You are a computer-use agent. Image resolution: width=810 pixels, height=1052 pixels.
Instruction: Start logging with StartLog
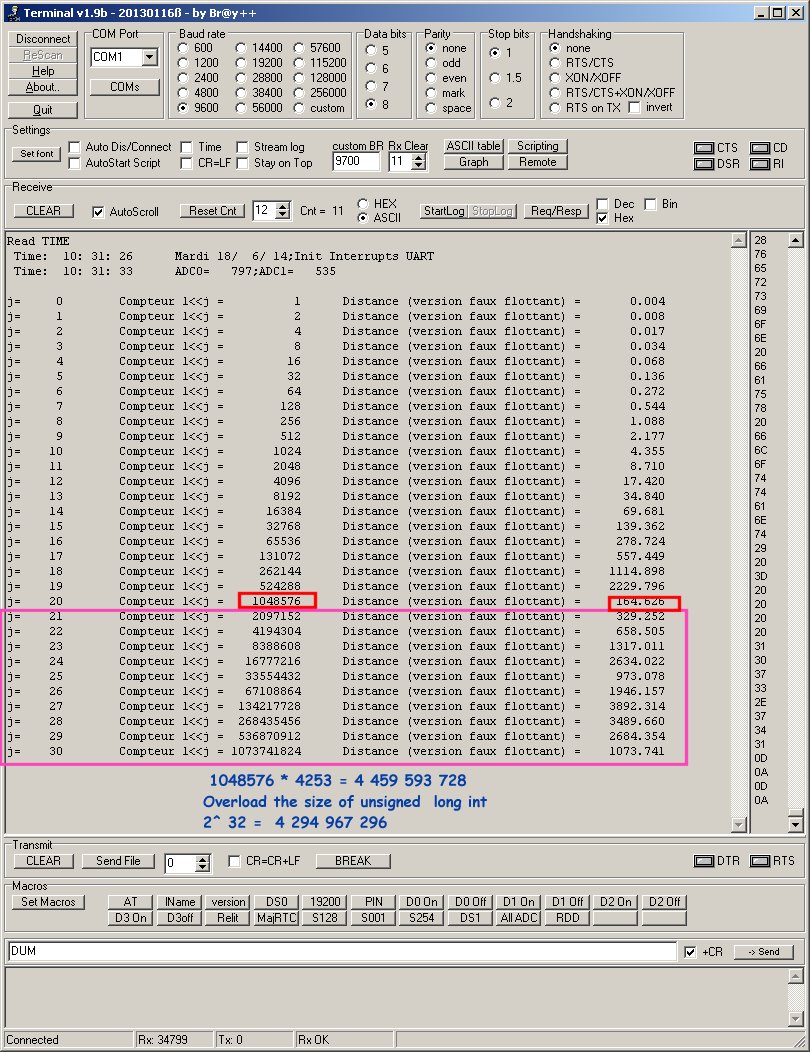(x=444, y=211)
